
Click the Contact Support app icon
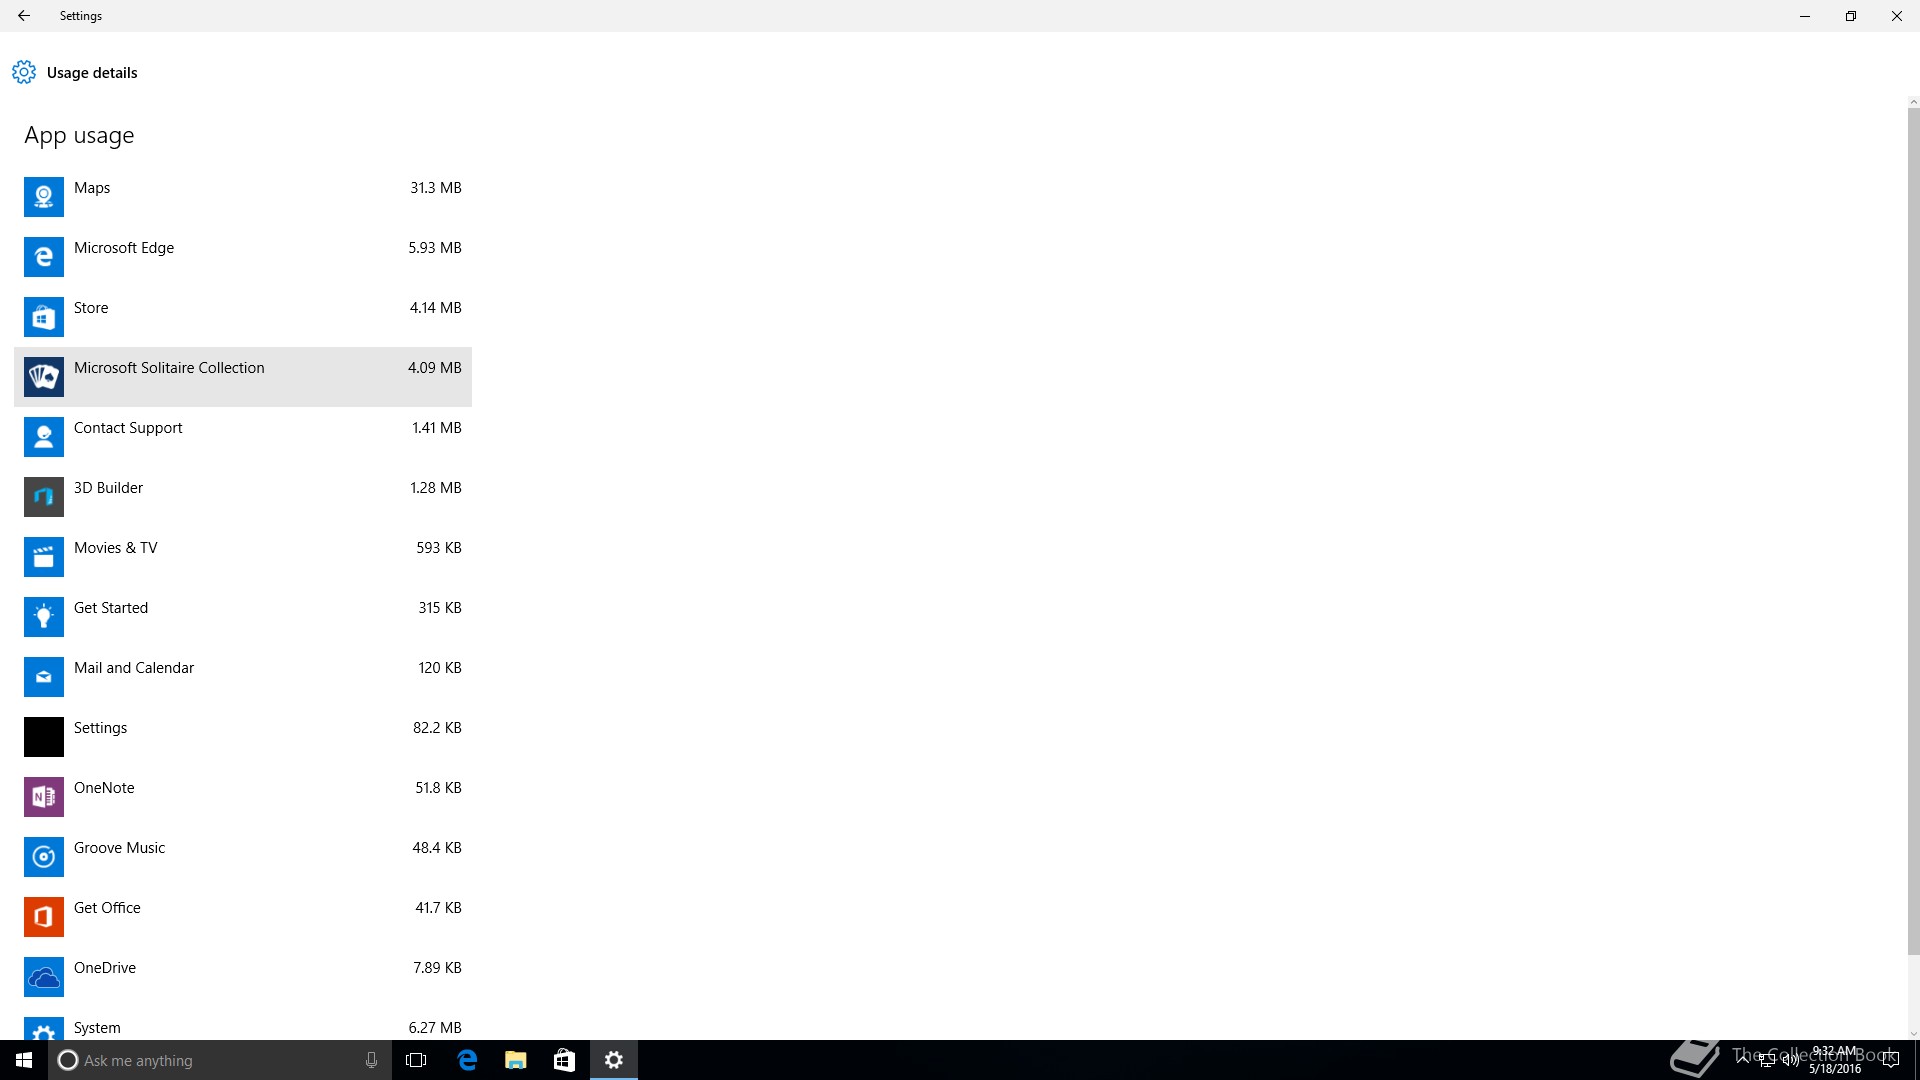pyautogui.click(x=44, y=437)
